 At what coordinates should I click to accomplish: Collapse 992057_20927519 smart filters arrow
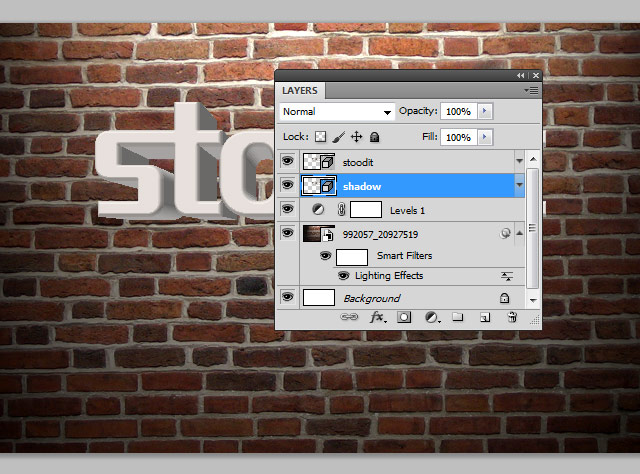[x=519, y=233]
